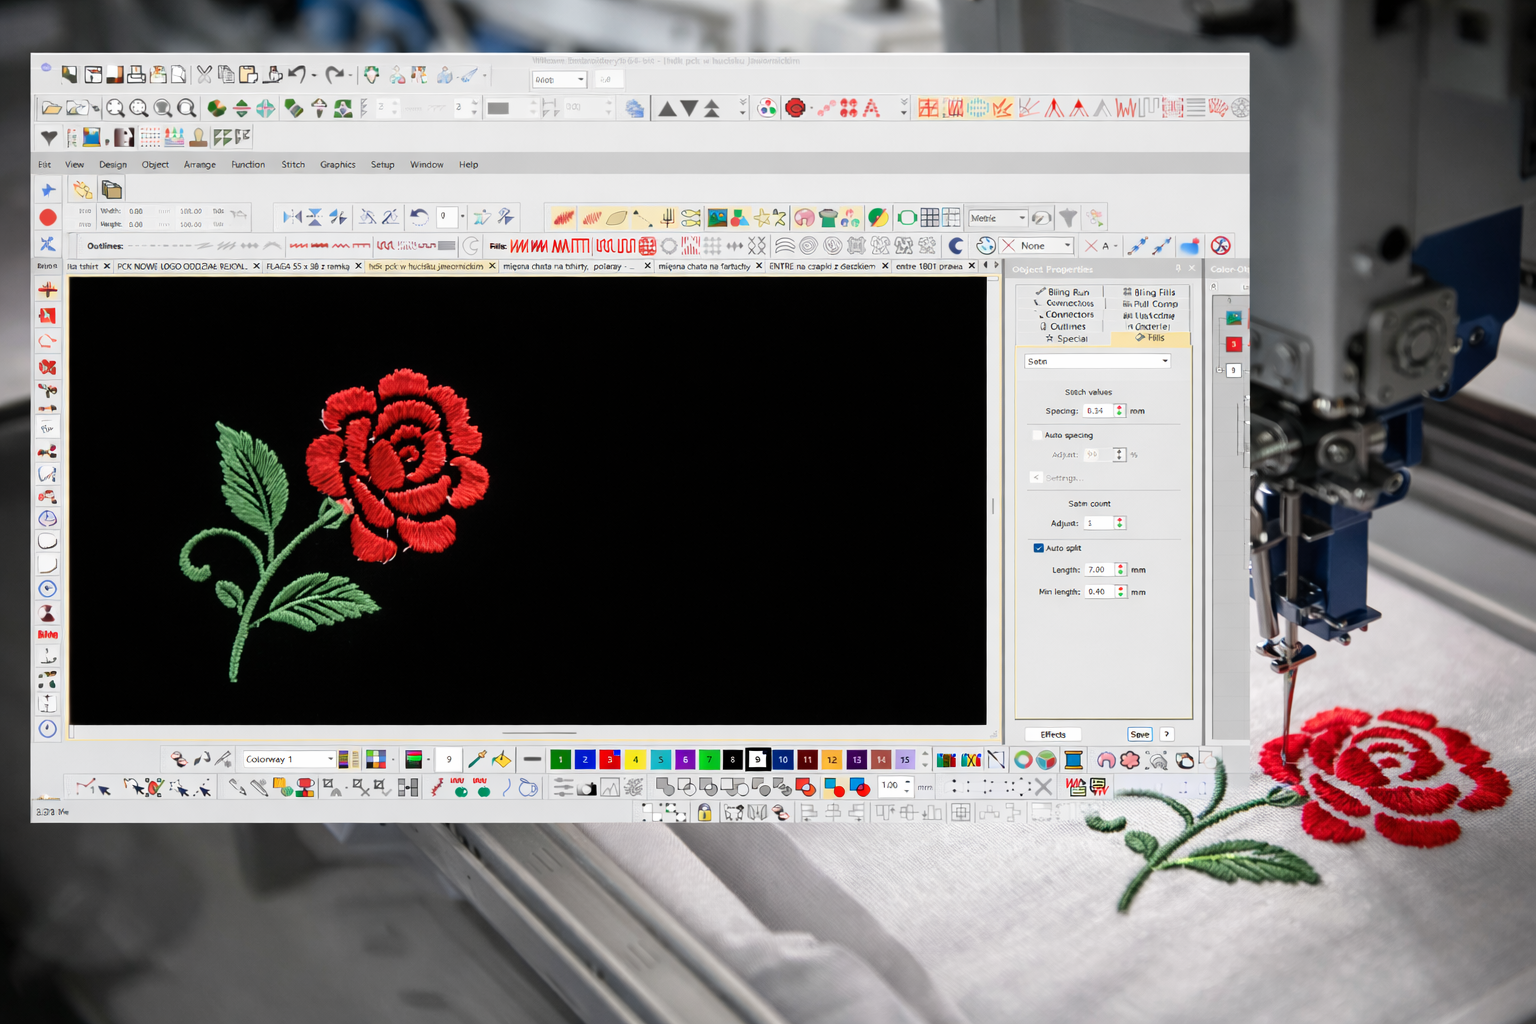Enable the Auto spacing checkbox
Screen dimensions: 1536x1024
pyautogui.click(x=1038, y=435)
